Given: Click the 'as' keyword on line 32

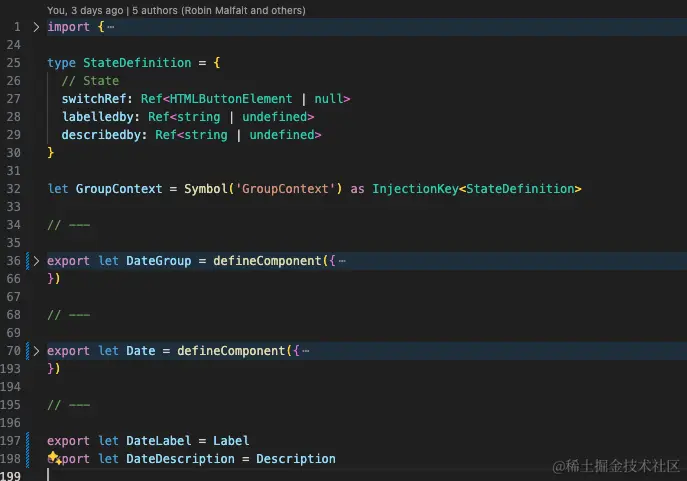Looking at the screenshot, I should click(x=358, y=189).
